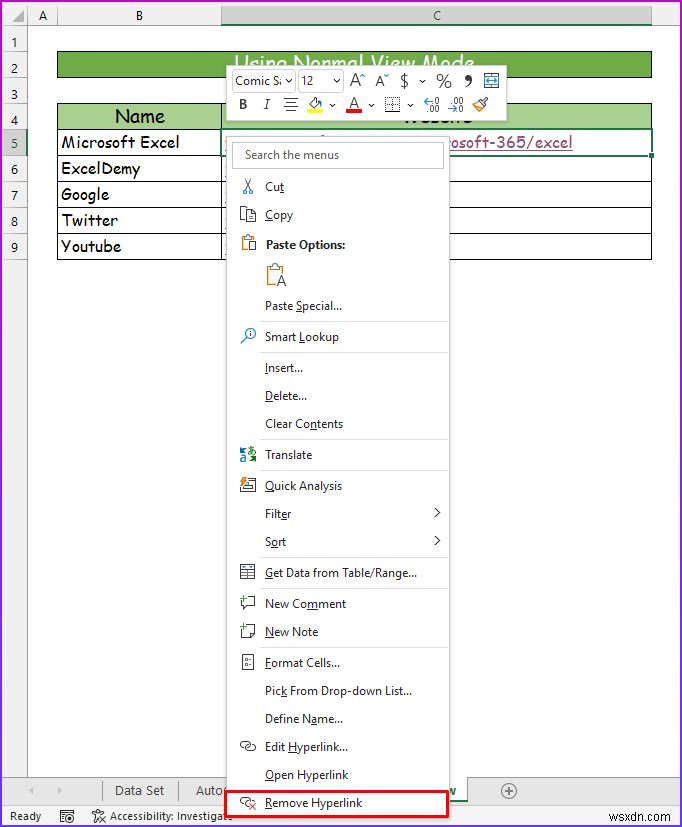Click next sheet navigation arrow
Image resolution: width=682 pixels, height=827 pixels.
tap(60, 791)
